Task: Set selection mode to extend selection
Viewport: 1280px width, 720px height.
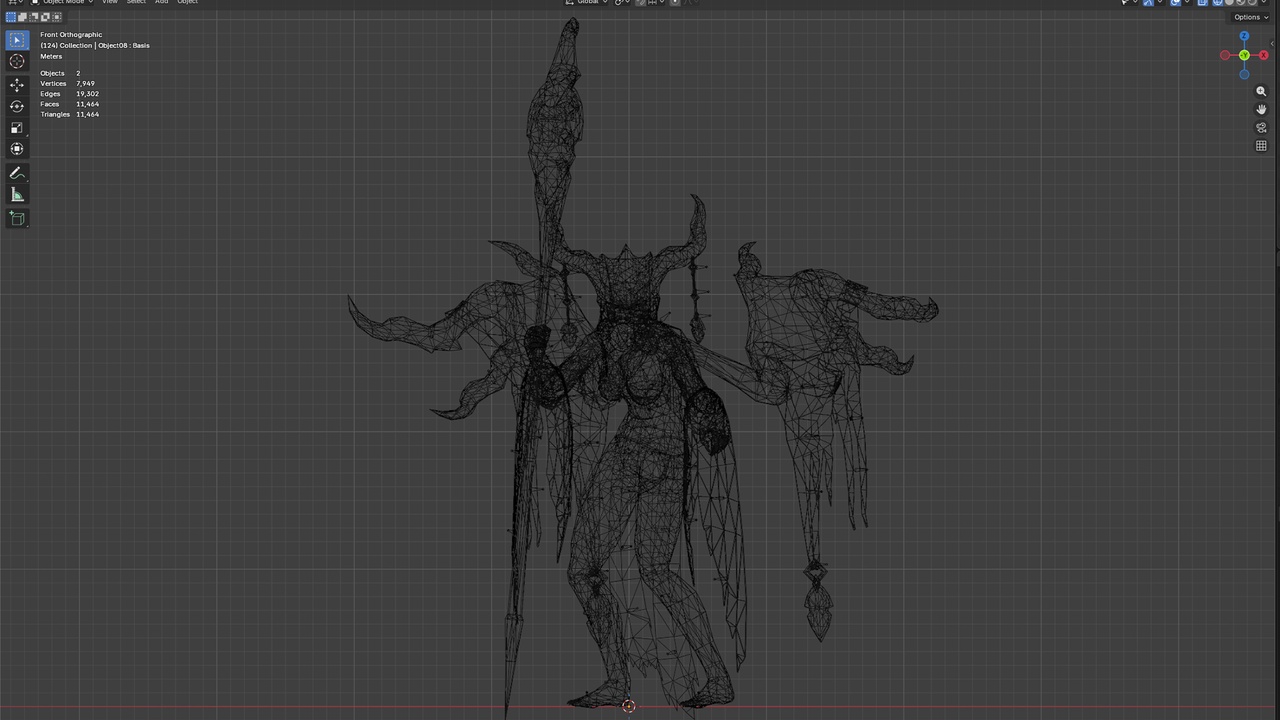Action: (22, 17)
